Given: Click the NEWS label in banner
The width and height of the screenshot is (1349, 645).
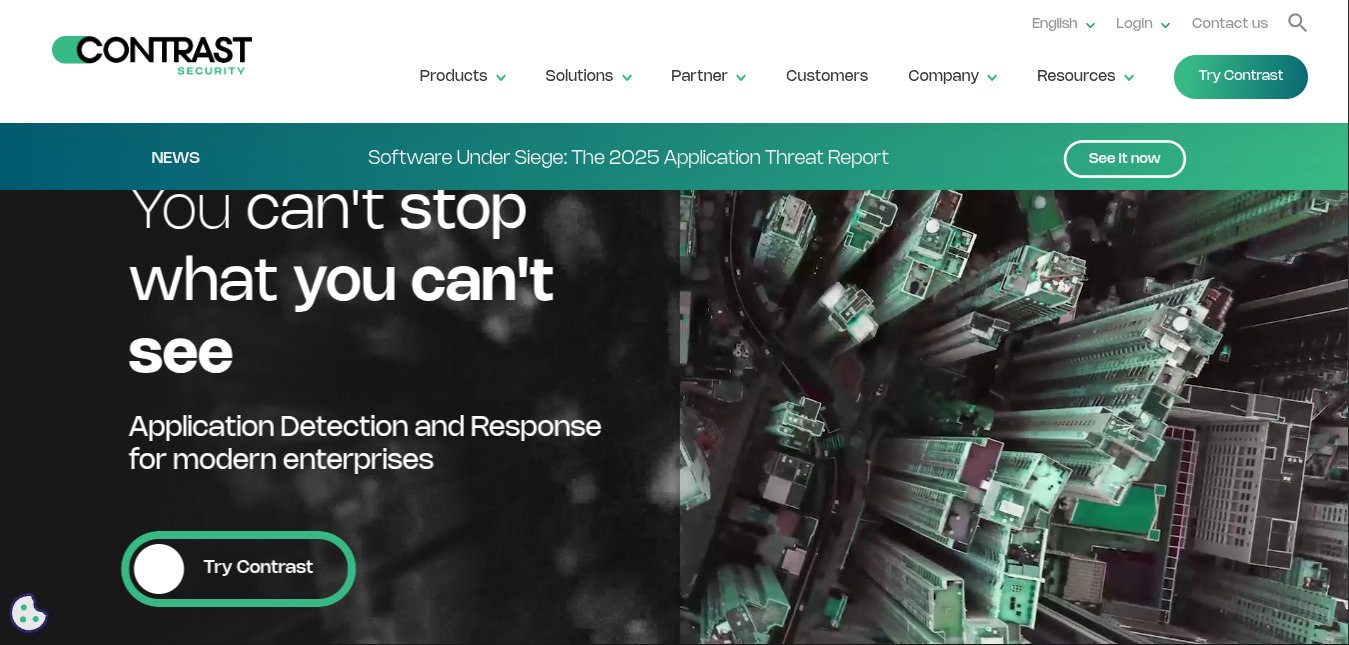Looking at the screenshot, I should click(x=175, y=158).
